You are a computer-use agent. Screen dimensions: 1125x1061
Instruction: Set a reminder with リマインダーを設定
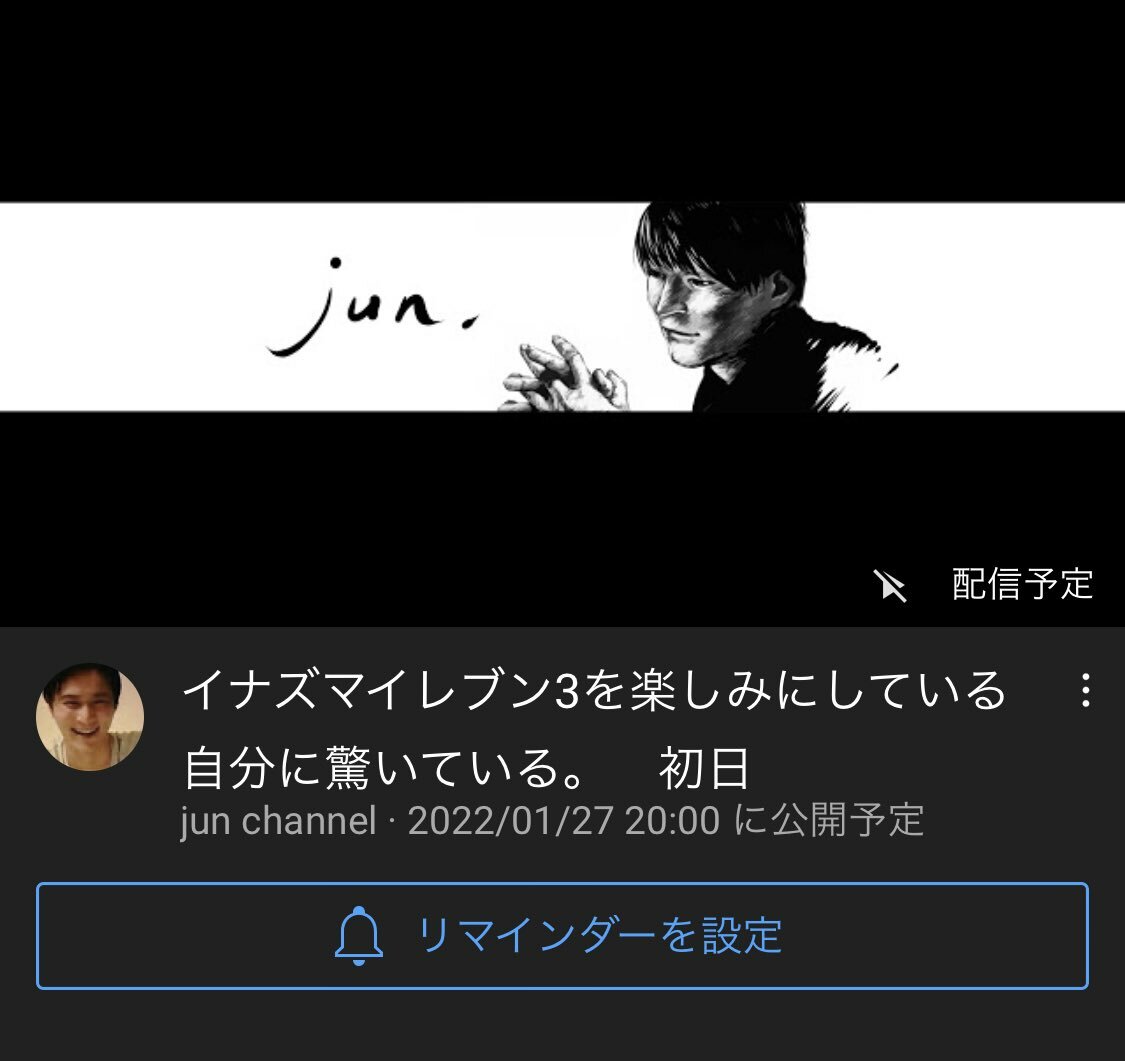562,936
